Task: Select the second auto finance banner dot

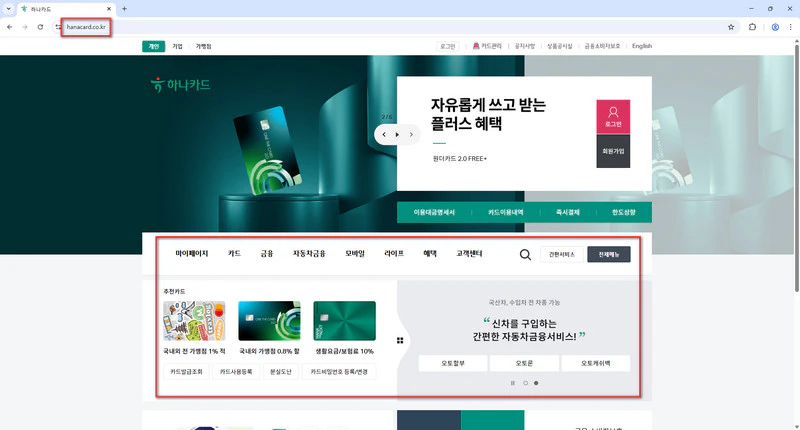Action: point(536,383)
